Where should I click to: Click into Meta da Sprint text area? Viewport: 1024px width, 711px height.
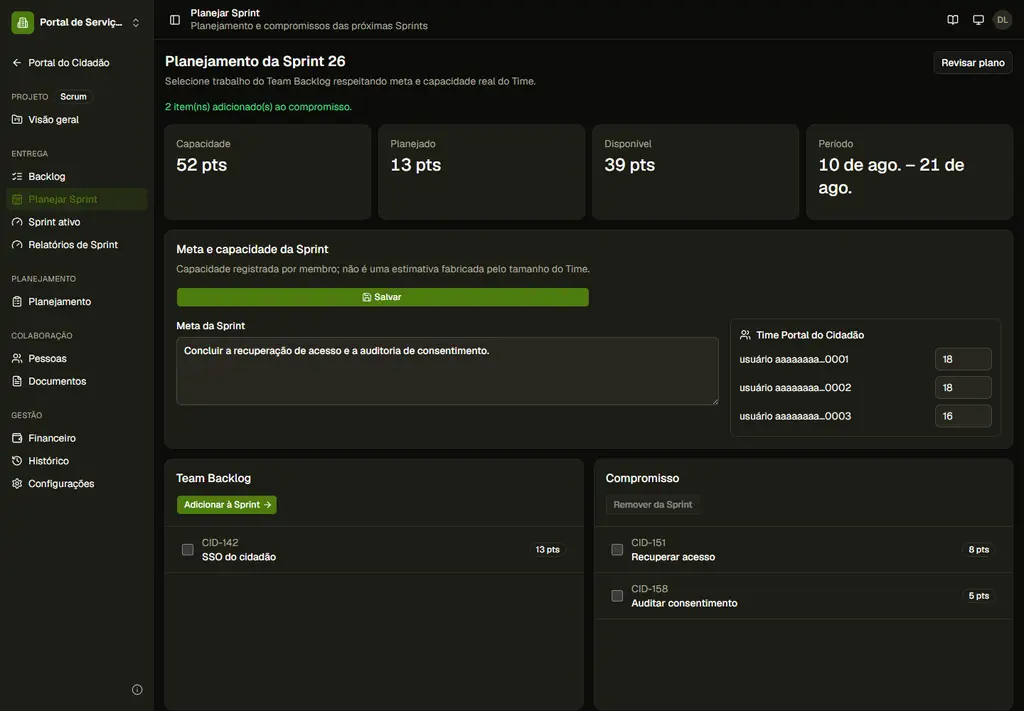coord(447,371)
